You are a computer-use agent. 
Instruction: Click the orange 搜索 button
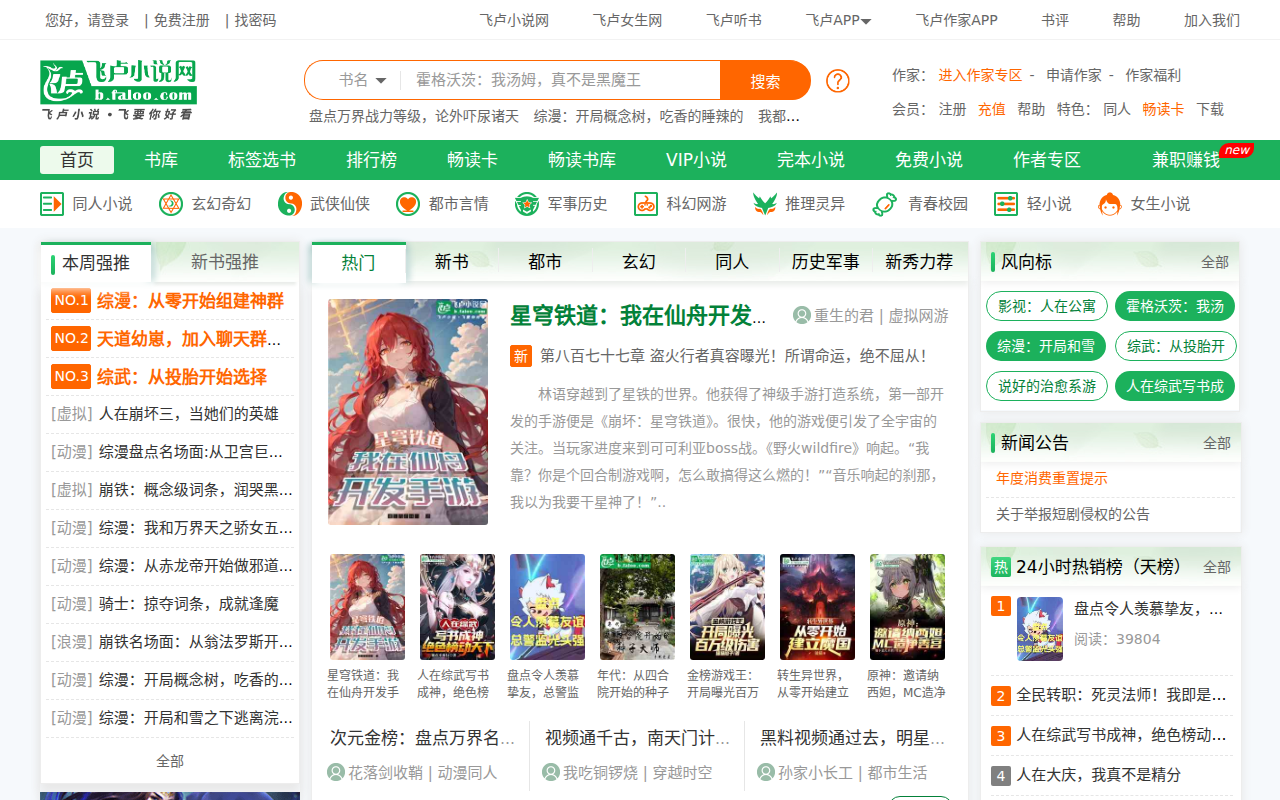pos(765,80)
